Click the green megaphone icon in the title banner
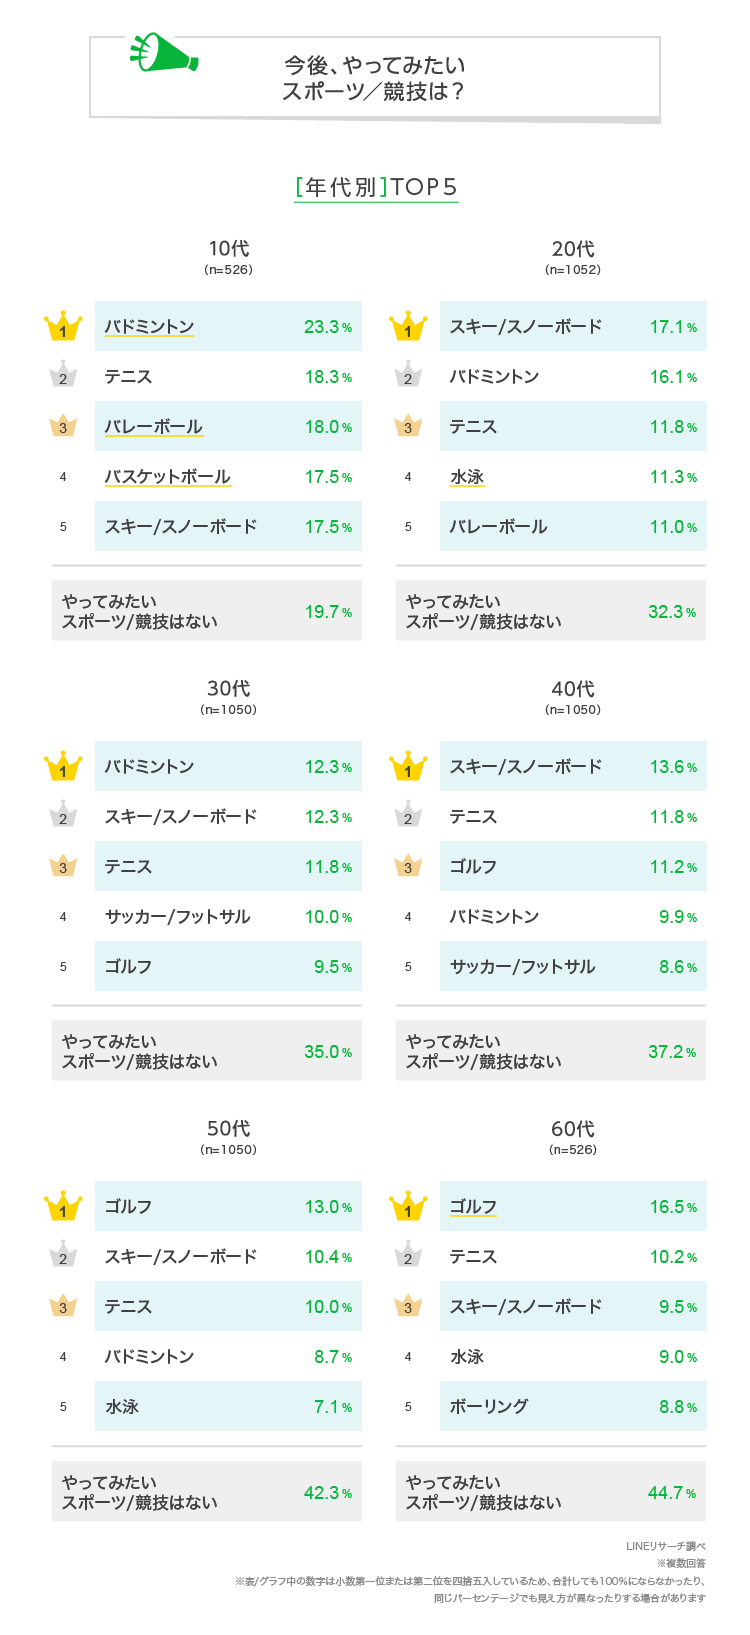This screenshot has width=750, height=1635. [163, 52]
